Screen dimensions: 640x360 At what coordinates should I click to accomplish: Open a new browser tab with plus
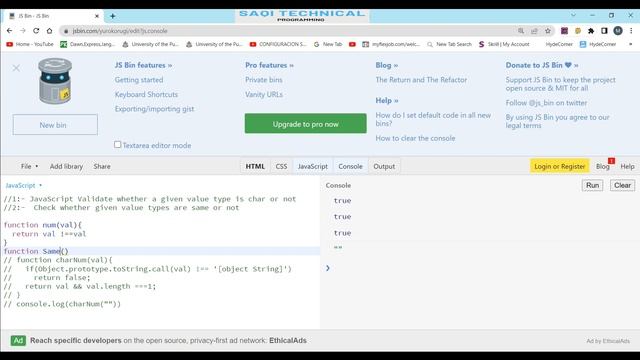coord(113,16)
